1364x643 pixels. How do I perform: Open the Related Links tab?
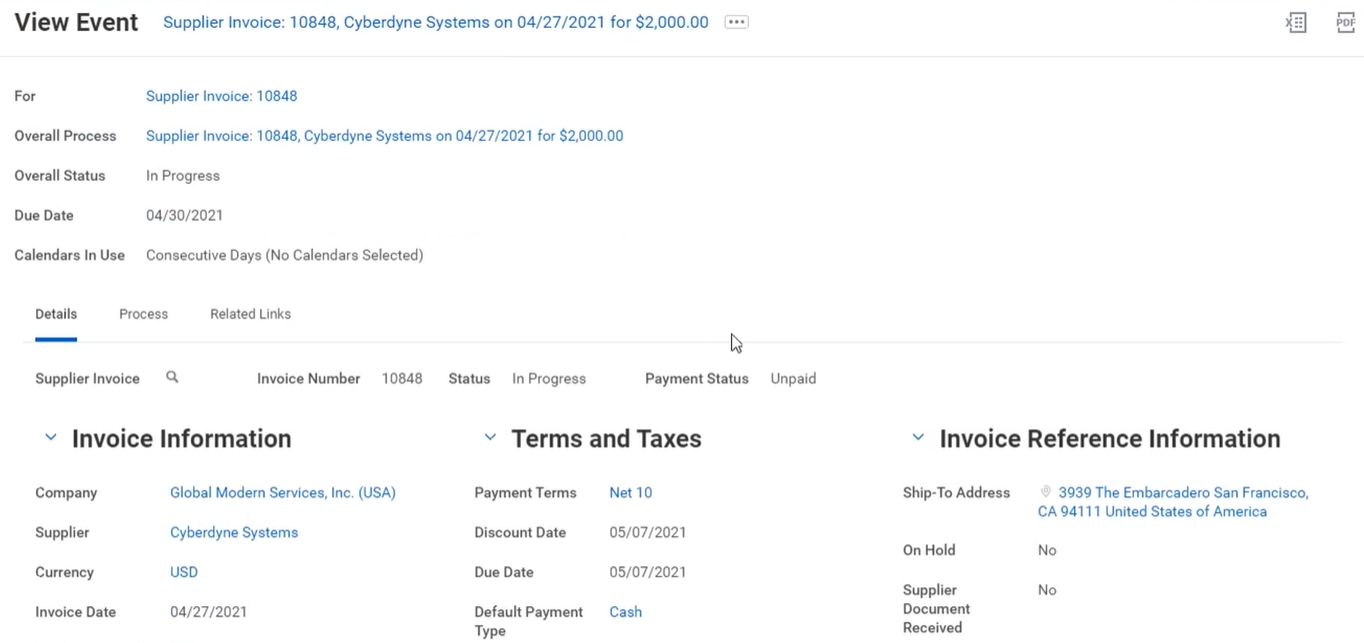point(250,314)
